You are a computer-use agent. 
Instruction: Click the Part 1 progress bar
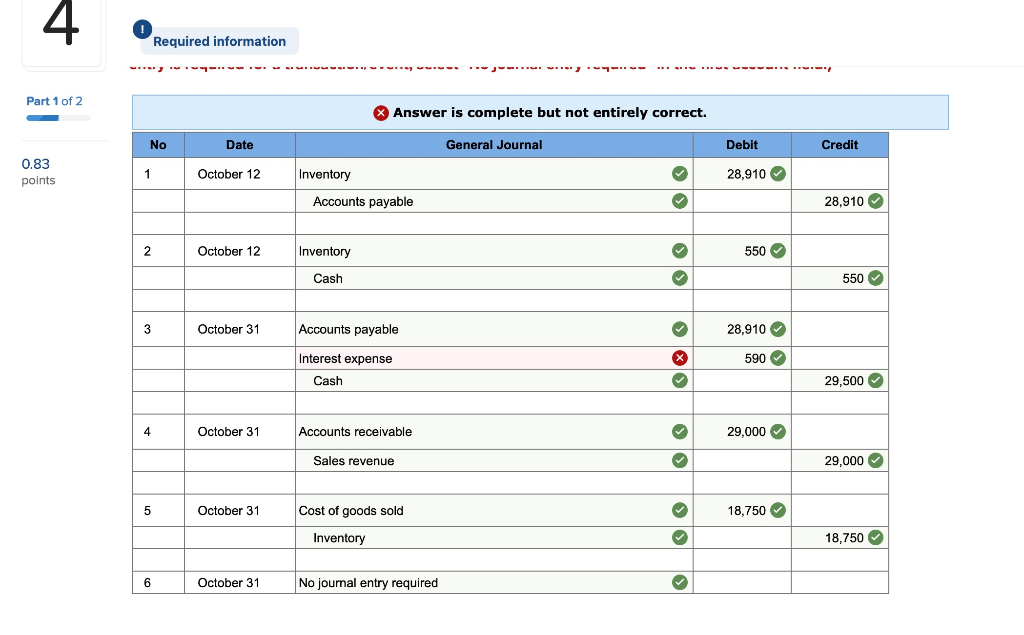coord(57,116)
